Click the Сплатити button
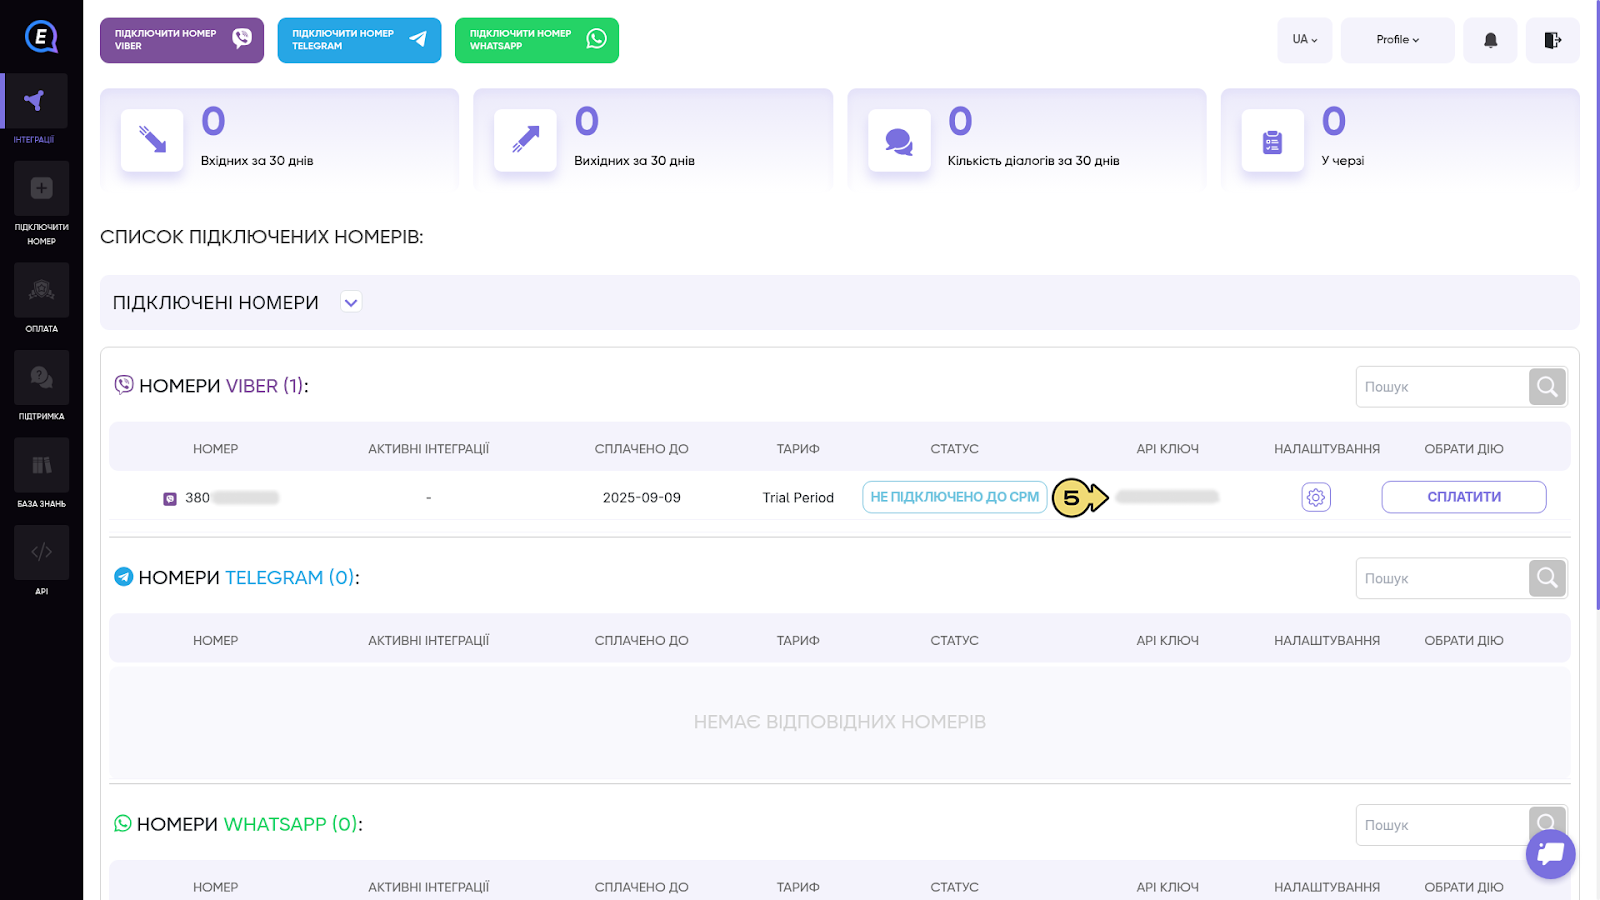This screenshot has height=900, width=1600. click(x=1464, y=497)
